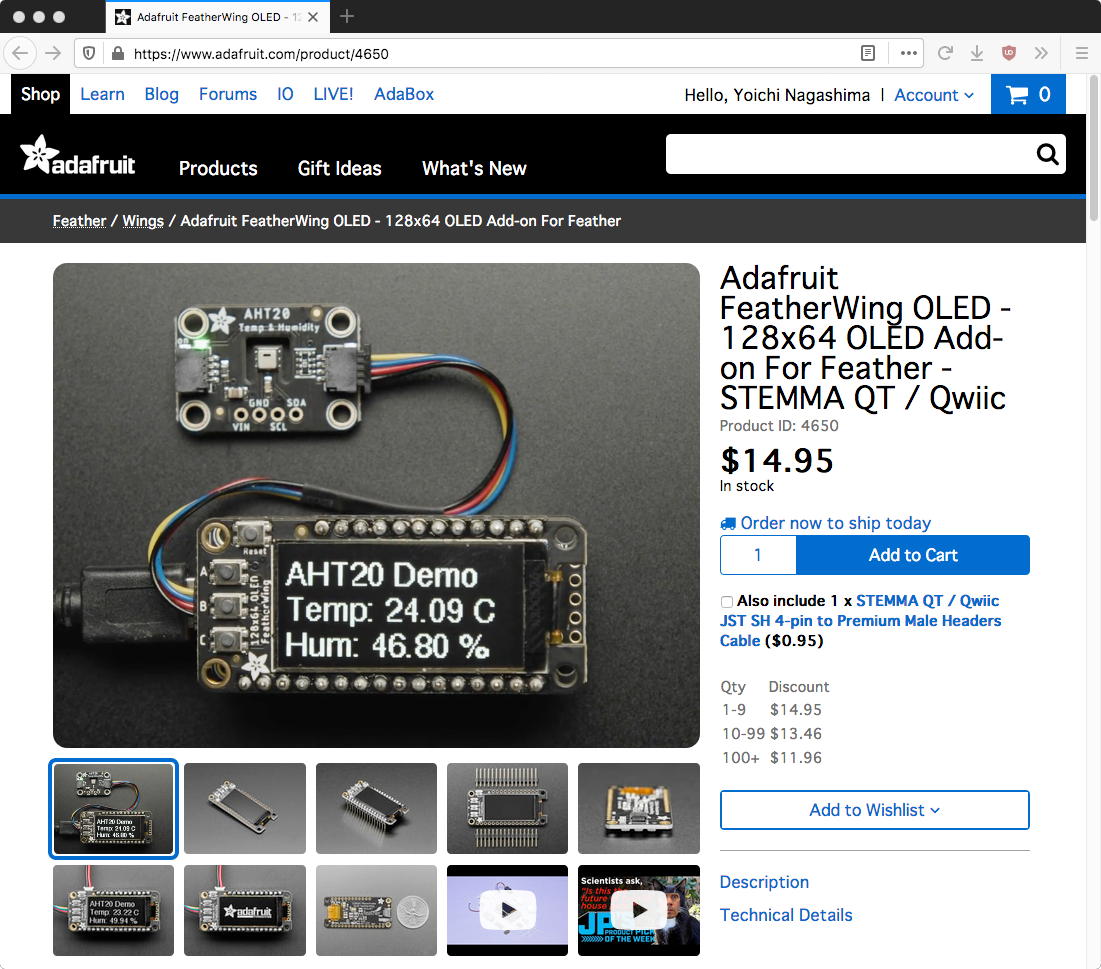Select the adafruit logo display thumbnail

pyautogui.click(x=244, y=910)
